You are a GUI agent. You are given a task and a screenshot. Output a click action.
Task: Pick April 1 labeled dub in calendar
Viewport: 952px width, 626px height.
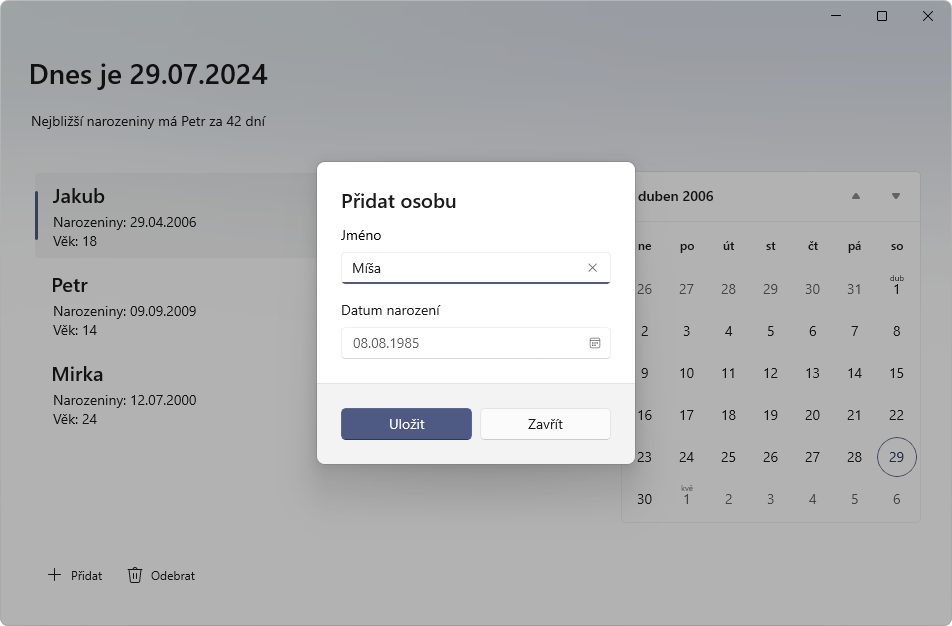tap(896, 287)
